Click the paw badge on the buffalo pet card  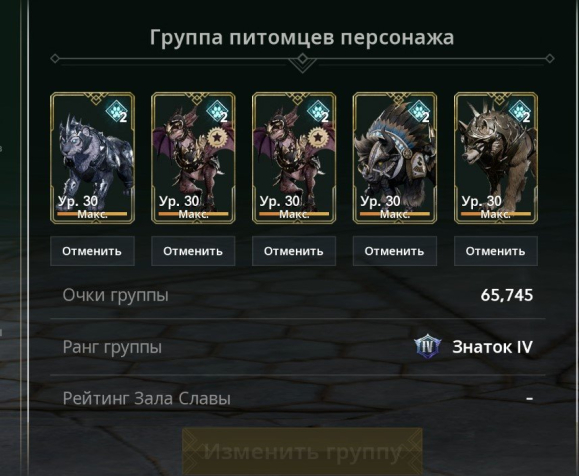coord(419,111)
